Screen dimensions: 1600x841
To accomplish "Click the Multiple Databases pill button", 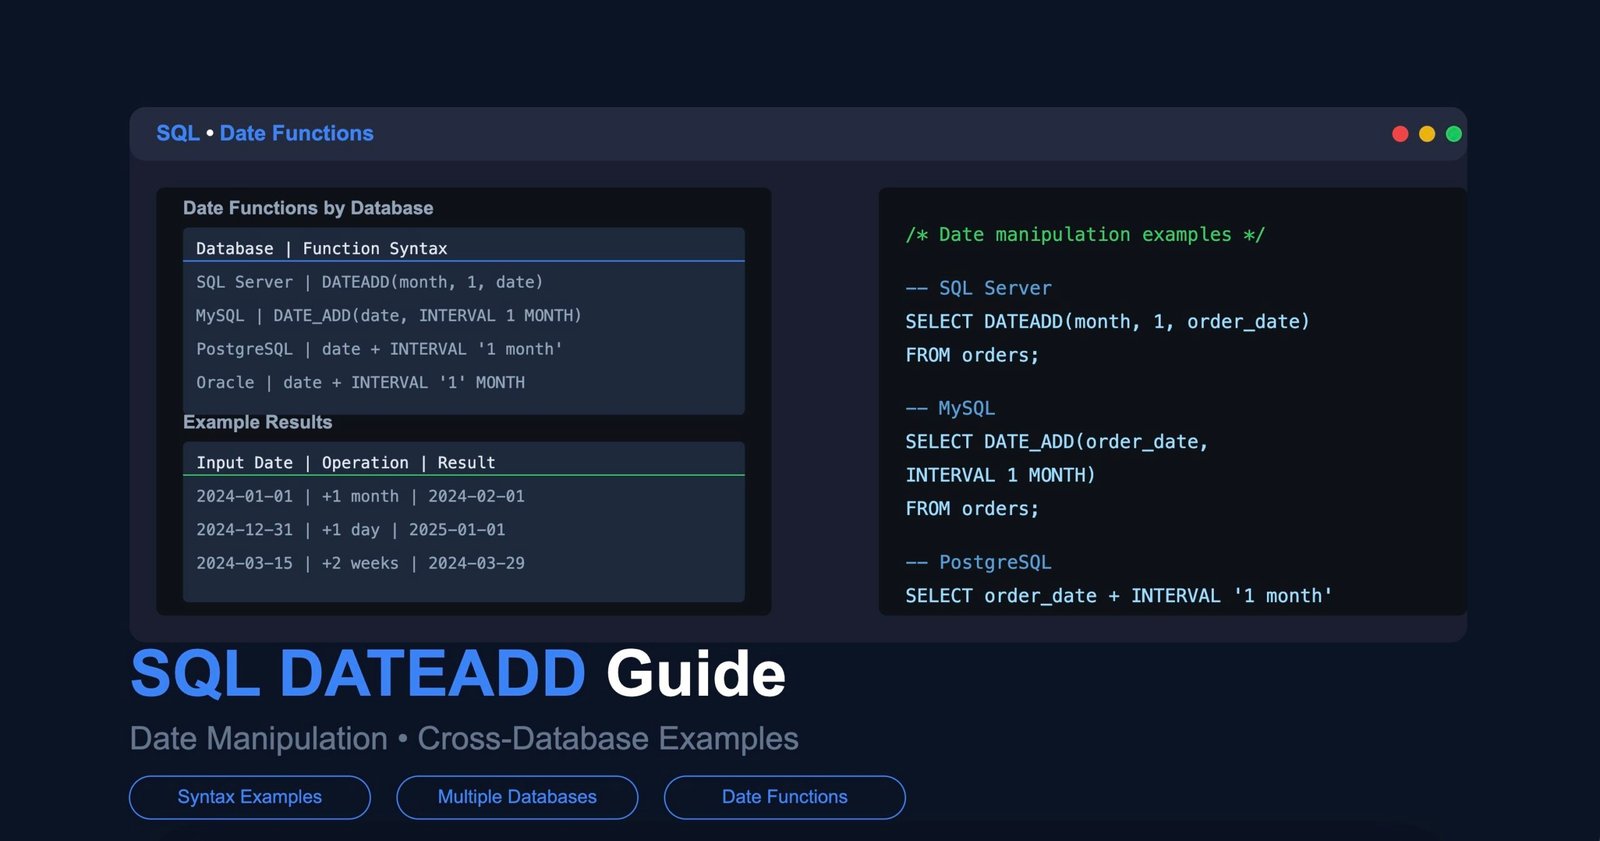I will (517, 797).
